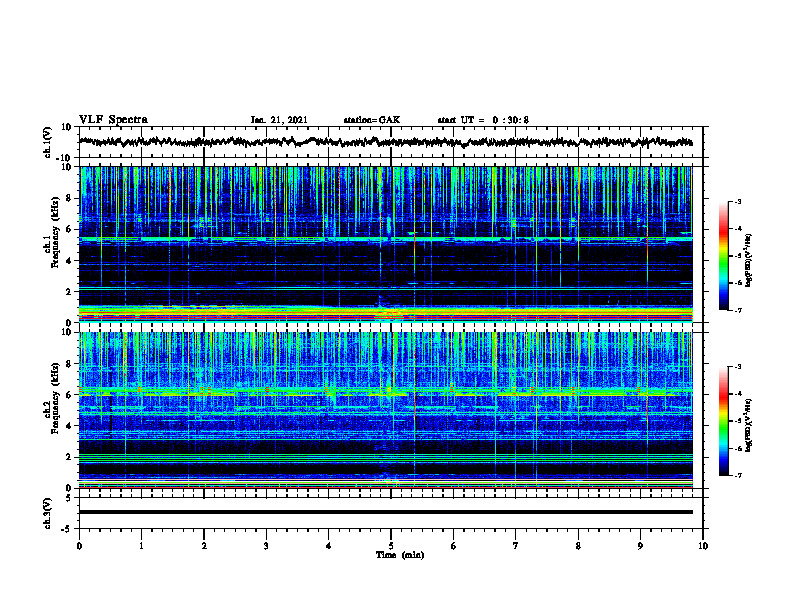This screenshot has height=612, width=792.
Task: Click the ch.1 voltage waveform trace
Action: [x=386, y=142]
